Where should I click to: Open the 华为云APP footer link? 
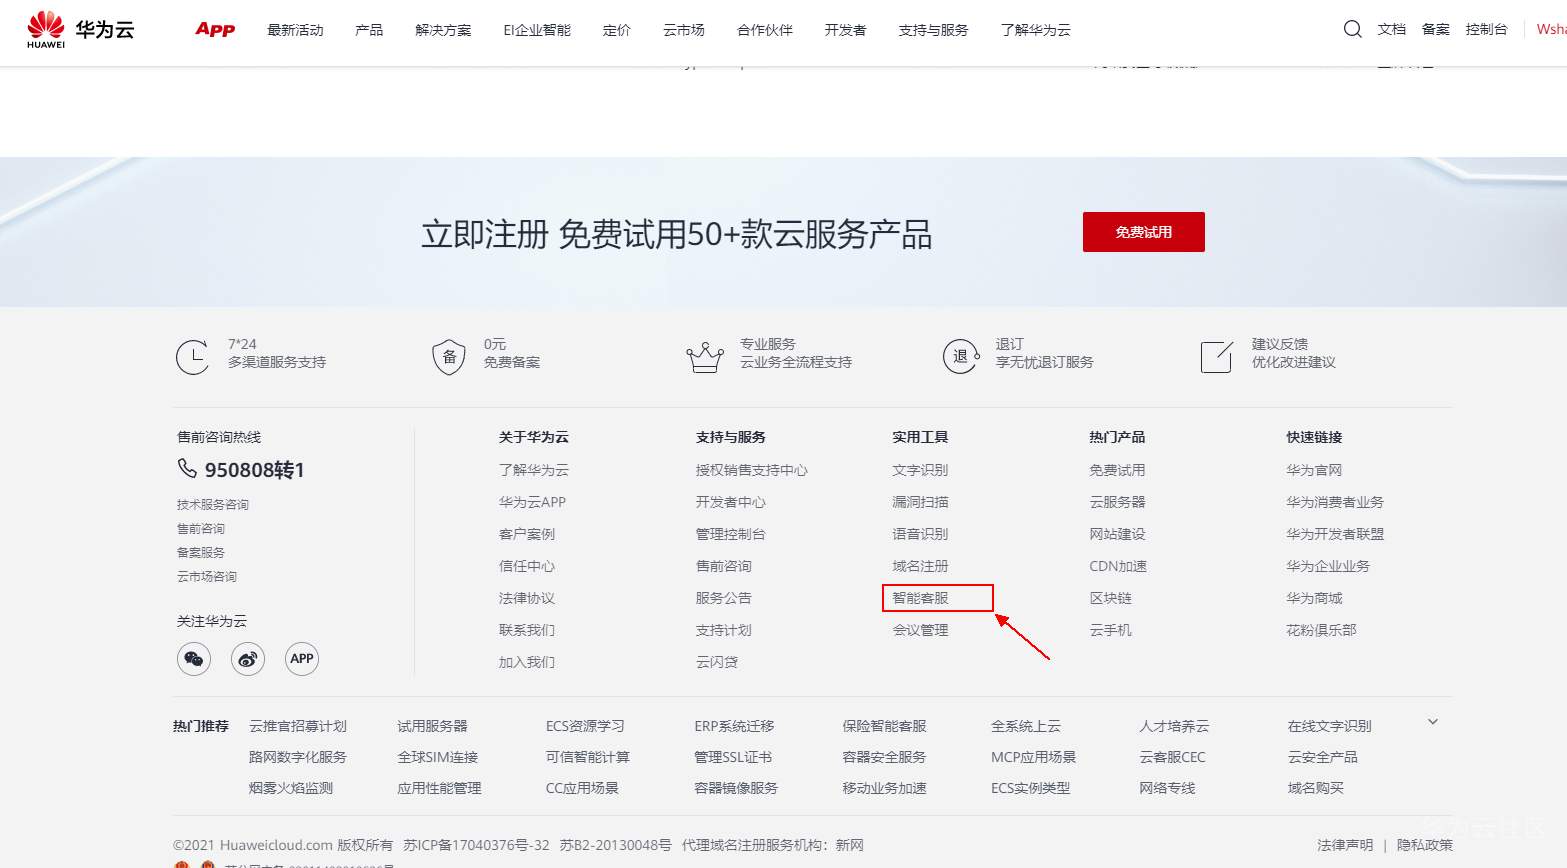pos(533,502)
